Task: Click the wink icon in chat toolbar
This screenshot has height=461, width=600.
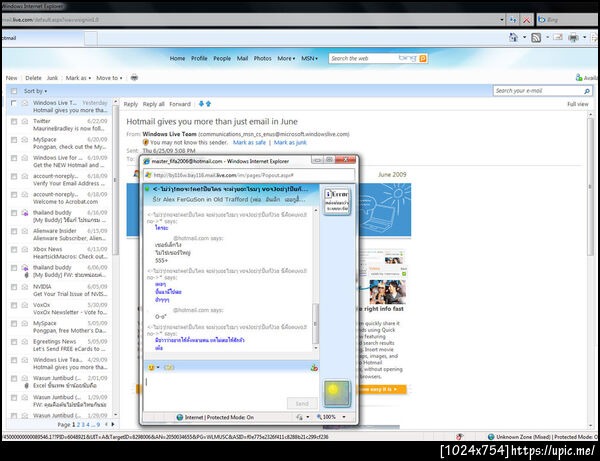Action: point(169,367)
